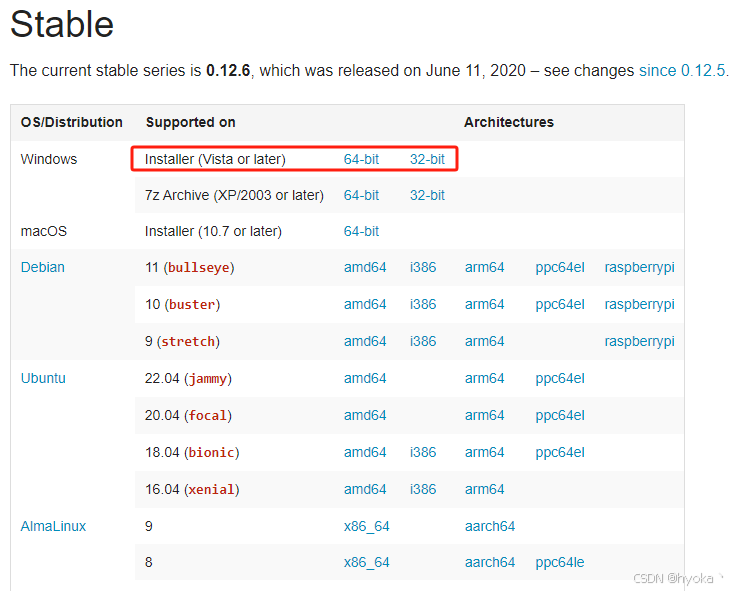This screenshot has width=739, height=591.
Task: Get Debian 11 bullseye arm64 package
Action: tap(484, 267)
